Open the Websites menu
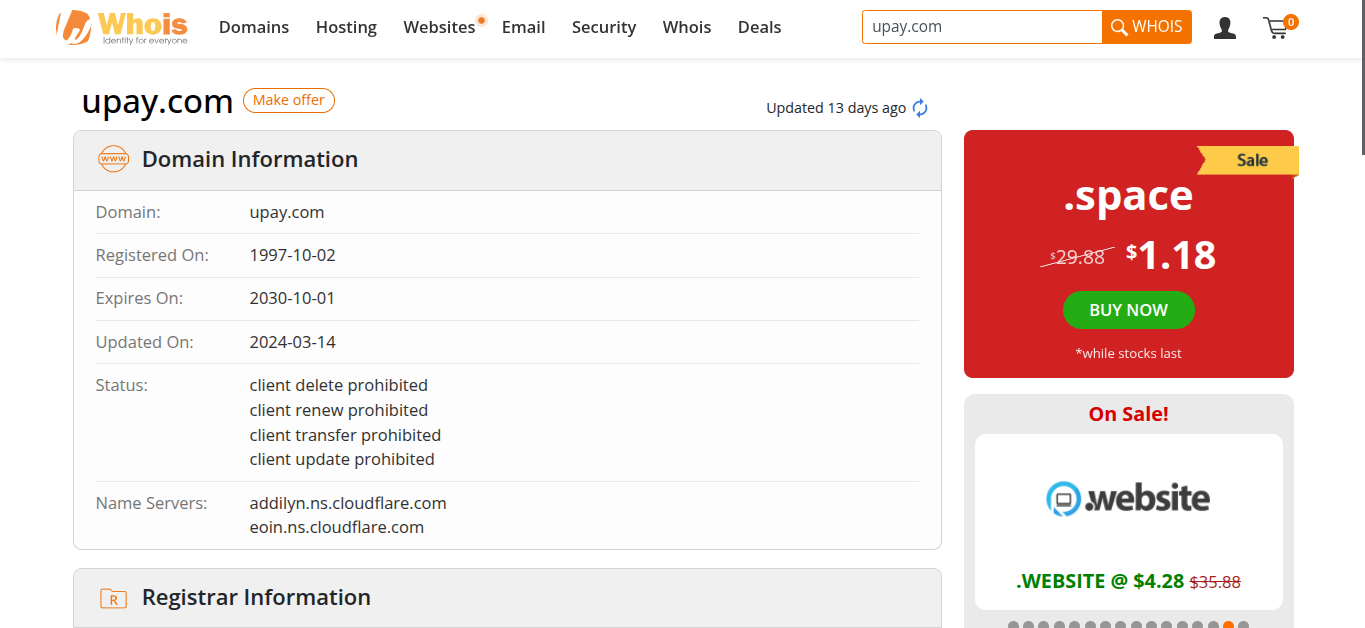Image resolution: width=1365 pixels, height=628 pixels. [x=440, y=27]
